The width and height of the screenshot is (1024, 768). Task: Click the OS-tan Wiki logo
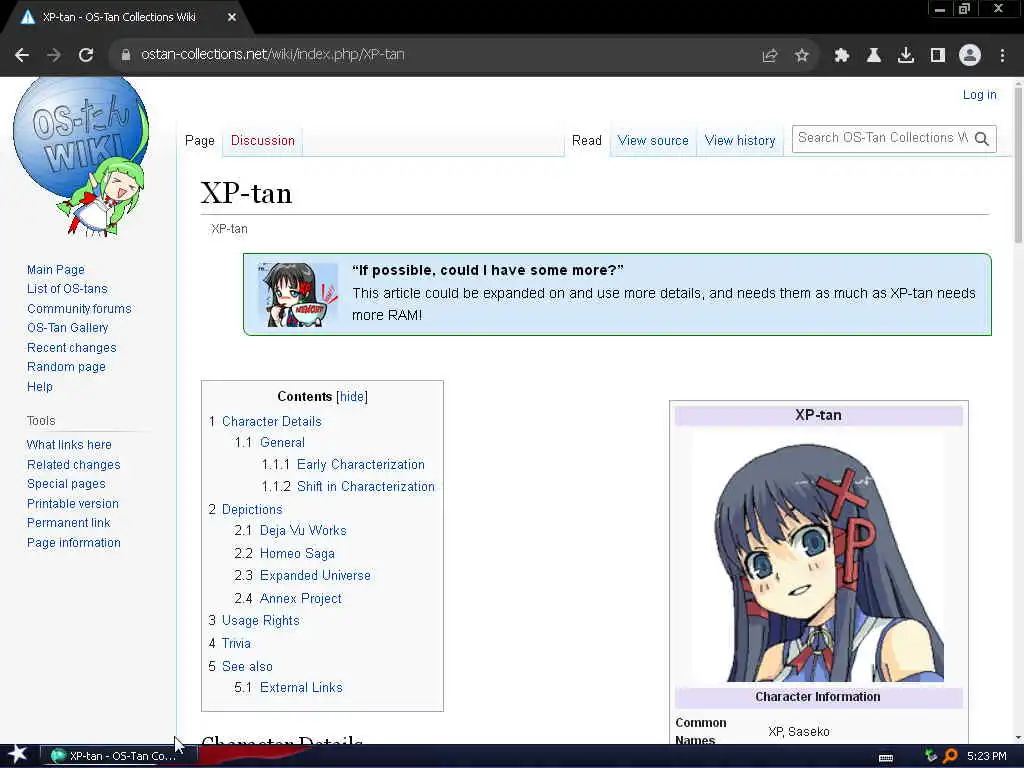(x=82, y=157)
